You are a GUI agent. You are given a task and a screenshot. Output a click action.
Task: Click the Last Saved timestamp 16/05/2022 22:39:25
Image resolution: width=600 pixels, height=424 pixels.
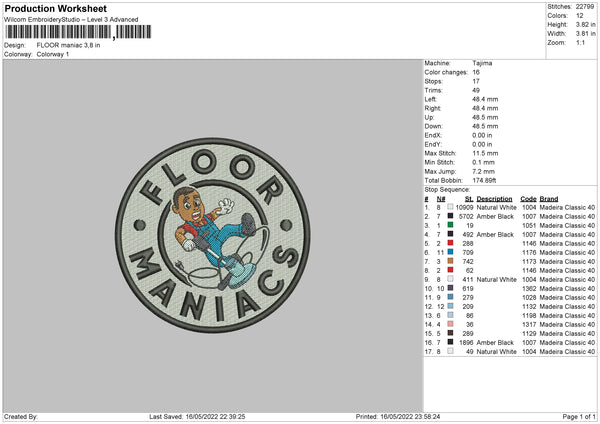(215, 417)
